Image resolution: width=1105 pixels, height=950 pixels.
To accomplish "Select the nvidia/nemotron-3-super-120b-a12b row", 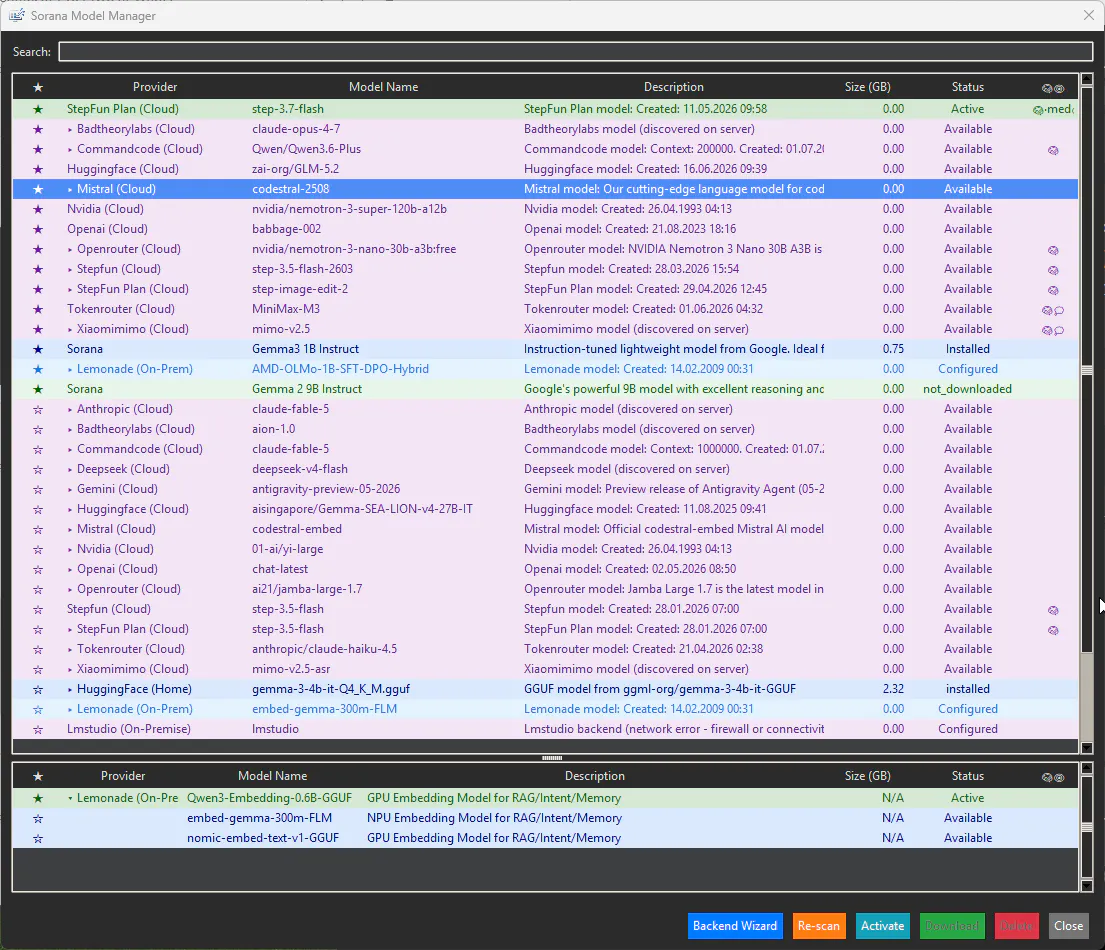I will [x=545, y=209].
